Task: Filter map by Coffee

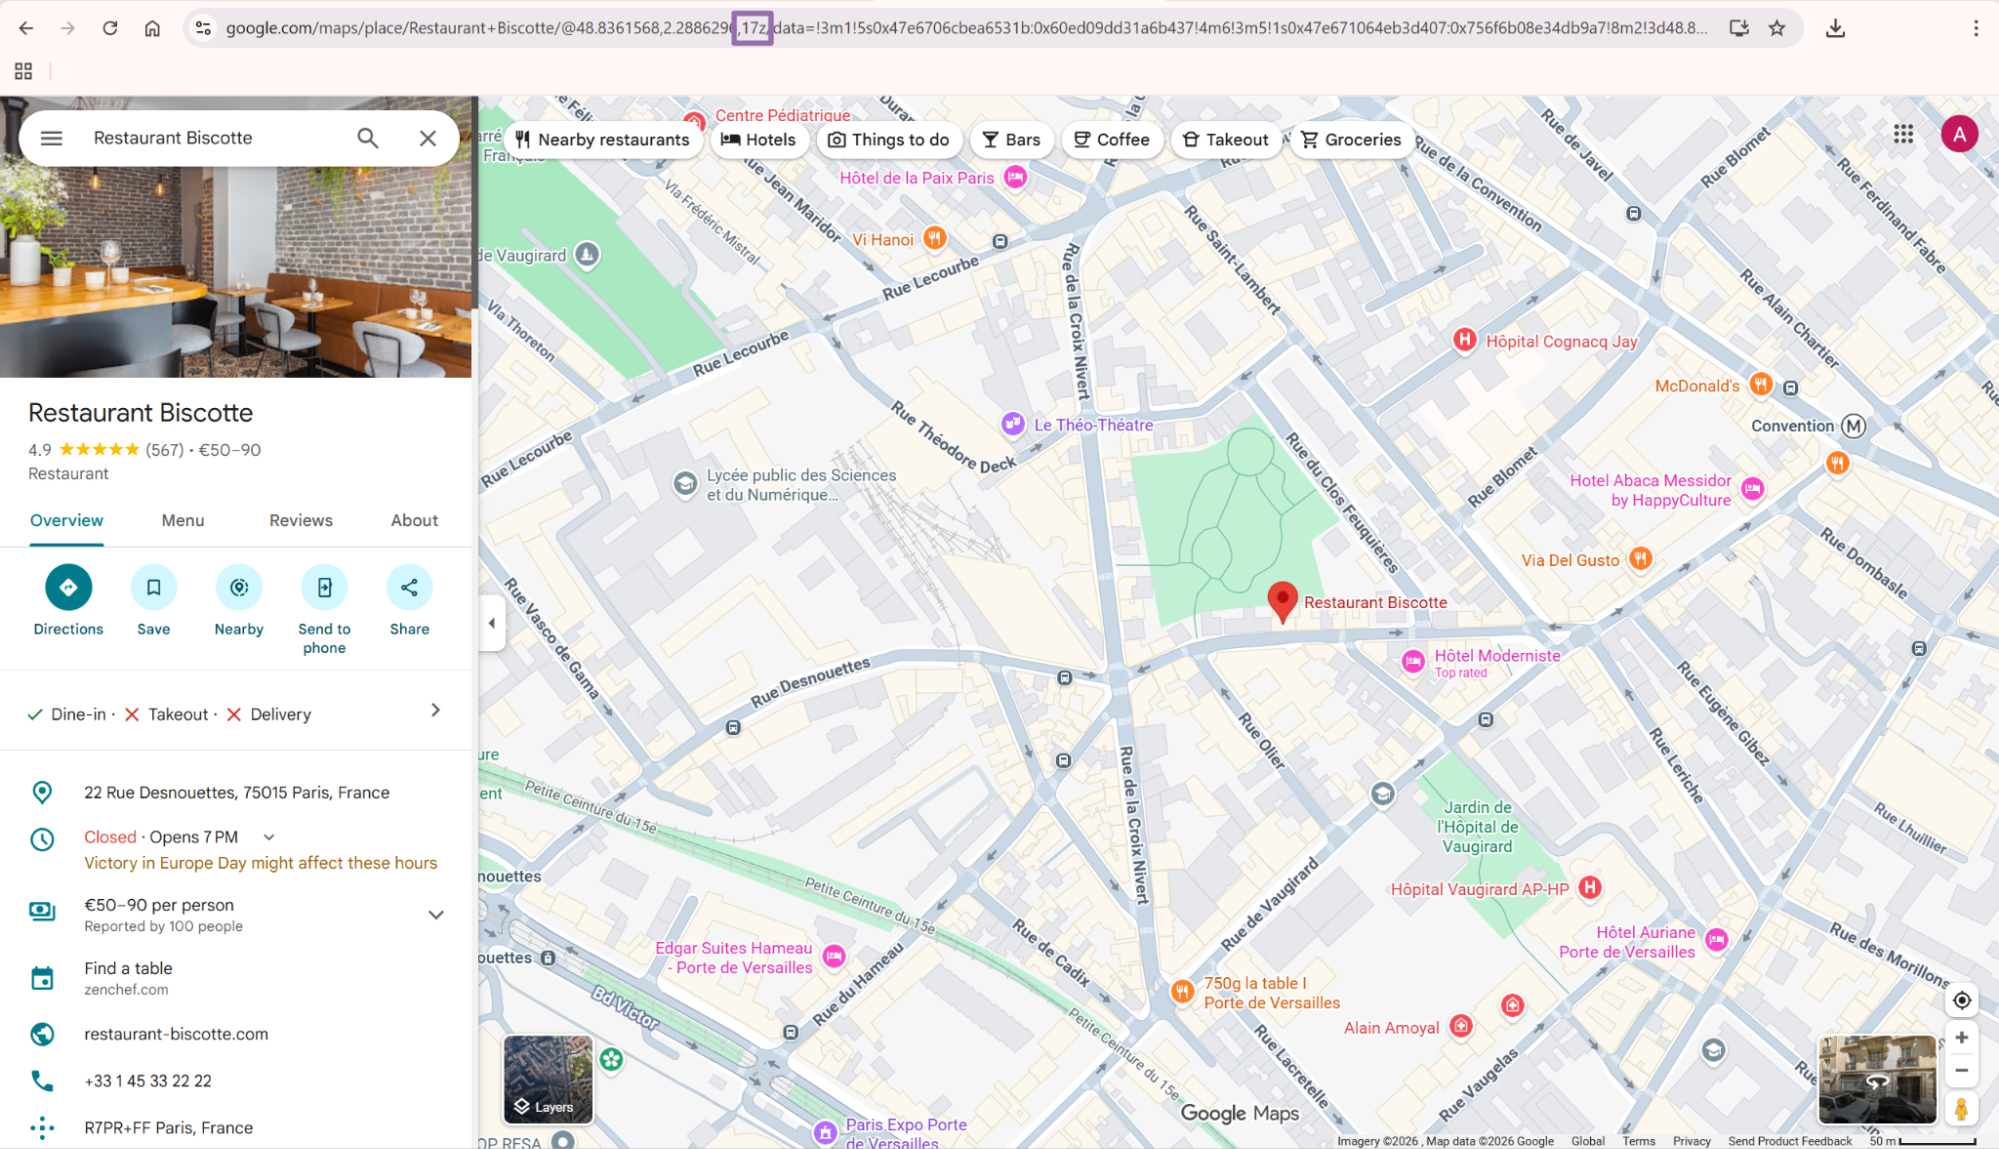Action: pyautogui.click(x=1112, y=140)
